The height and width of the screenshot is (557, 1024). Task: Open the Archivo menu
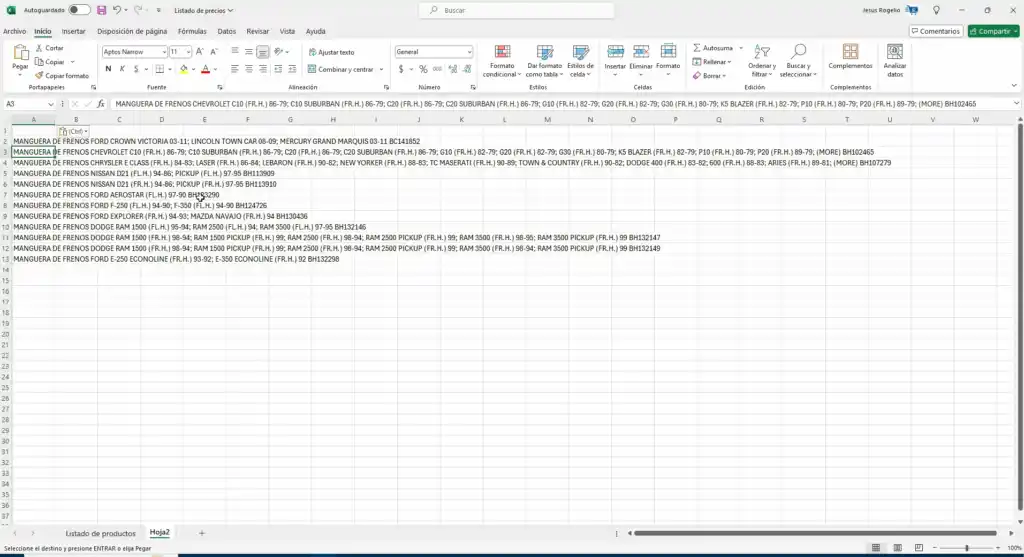click(14, 31)
